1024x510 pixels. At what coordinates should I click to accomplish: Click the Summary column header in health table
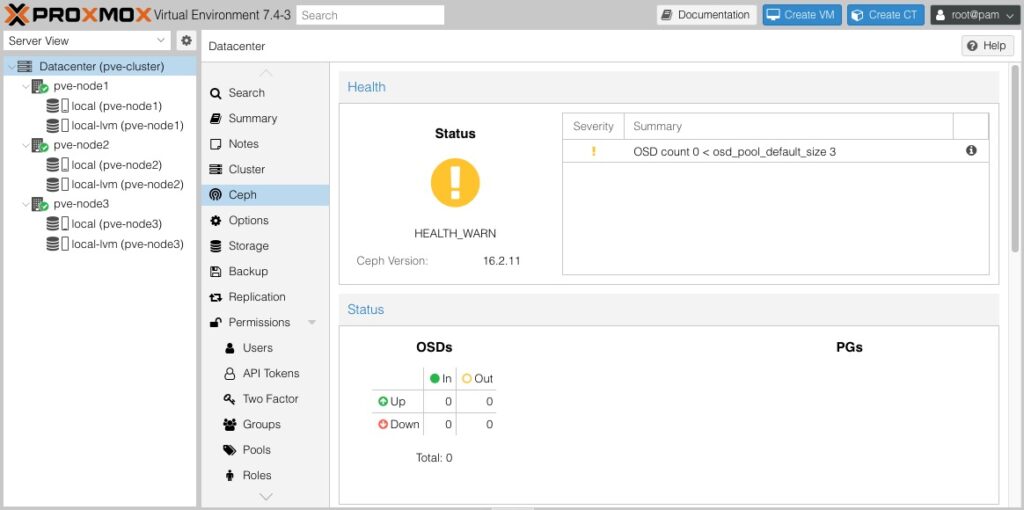click(788, 126)
